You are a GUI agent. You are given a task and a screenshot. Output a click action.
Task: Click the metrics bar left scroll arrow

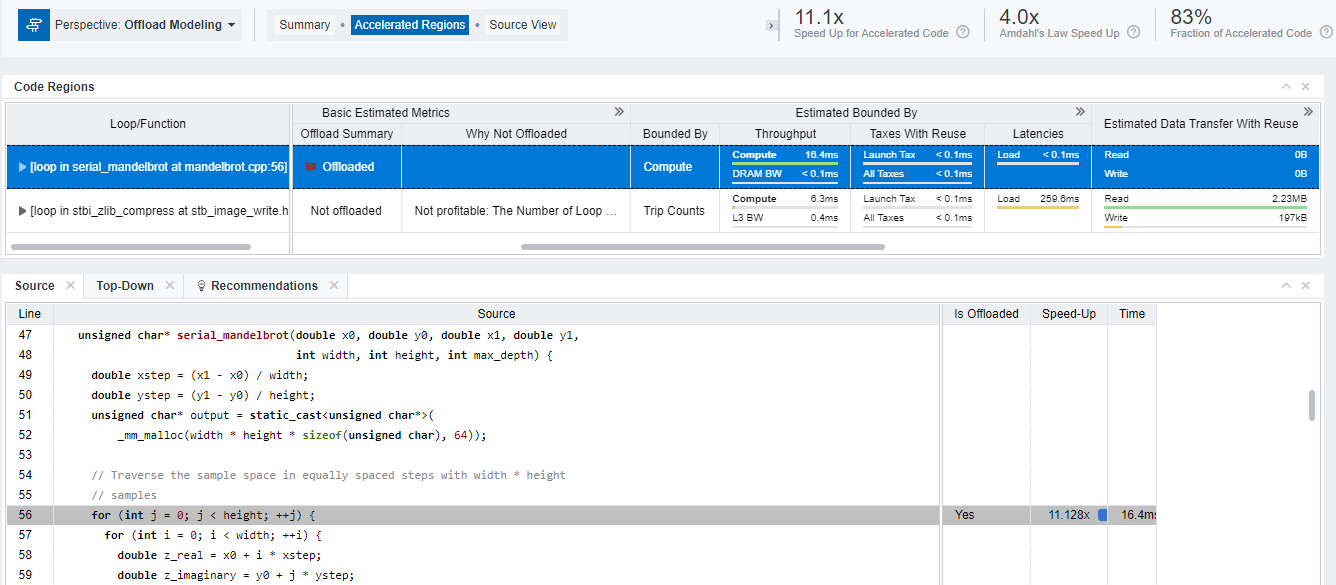click(772, 25)
